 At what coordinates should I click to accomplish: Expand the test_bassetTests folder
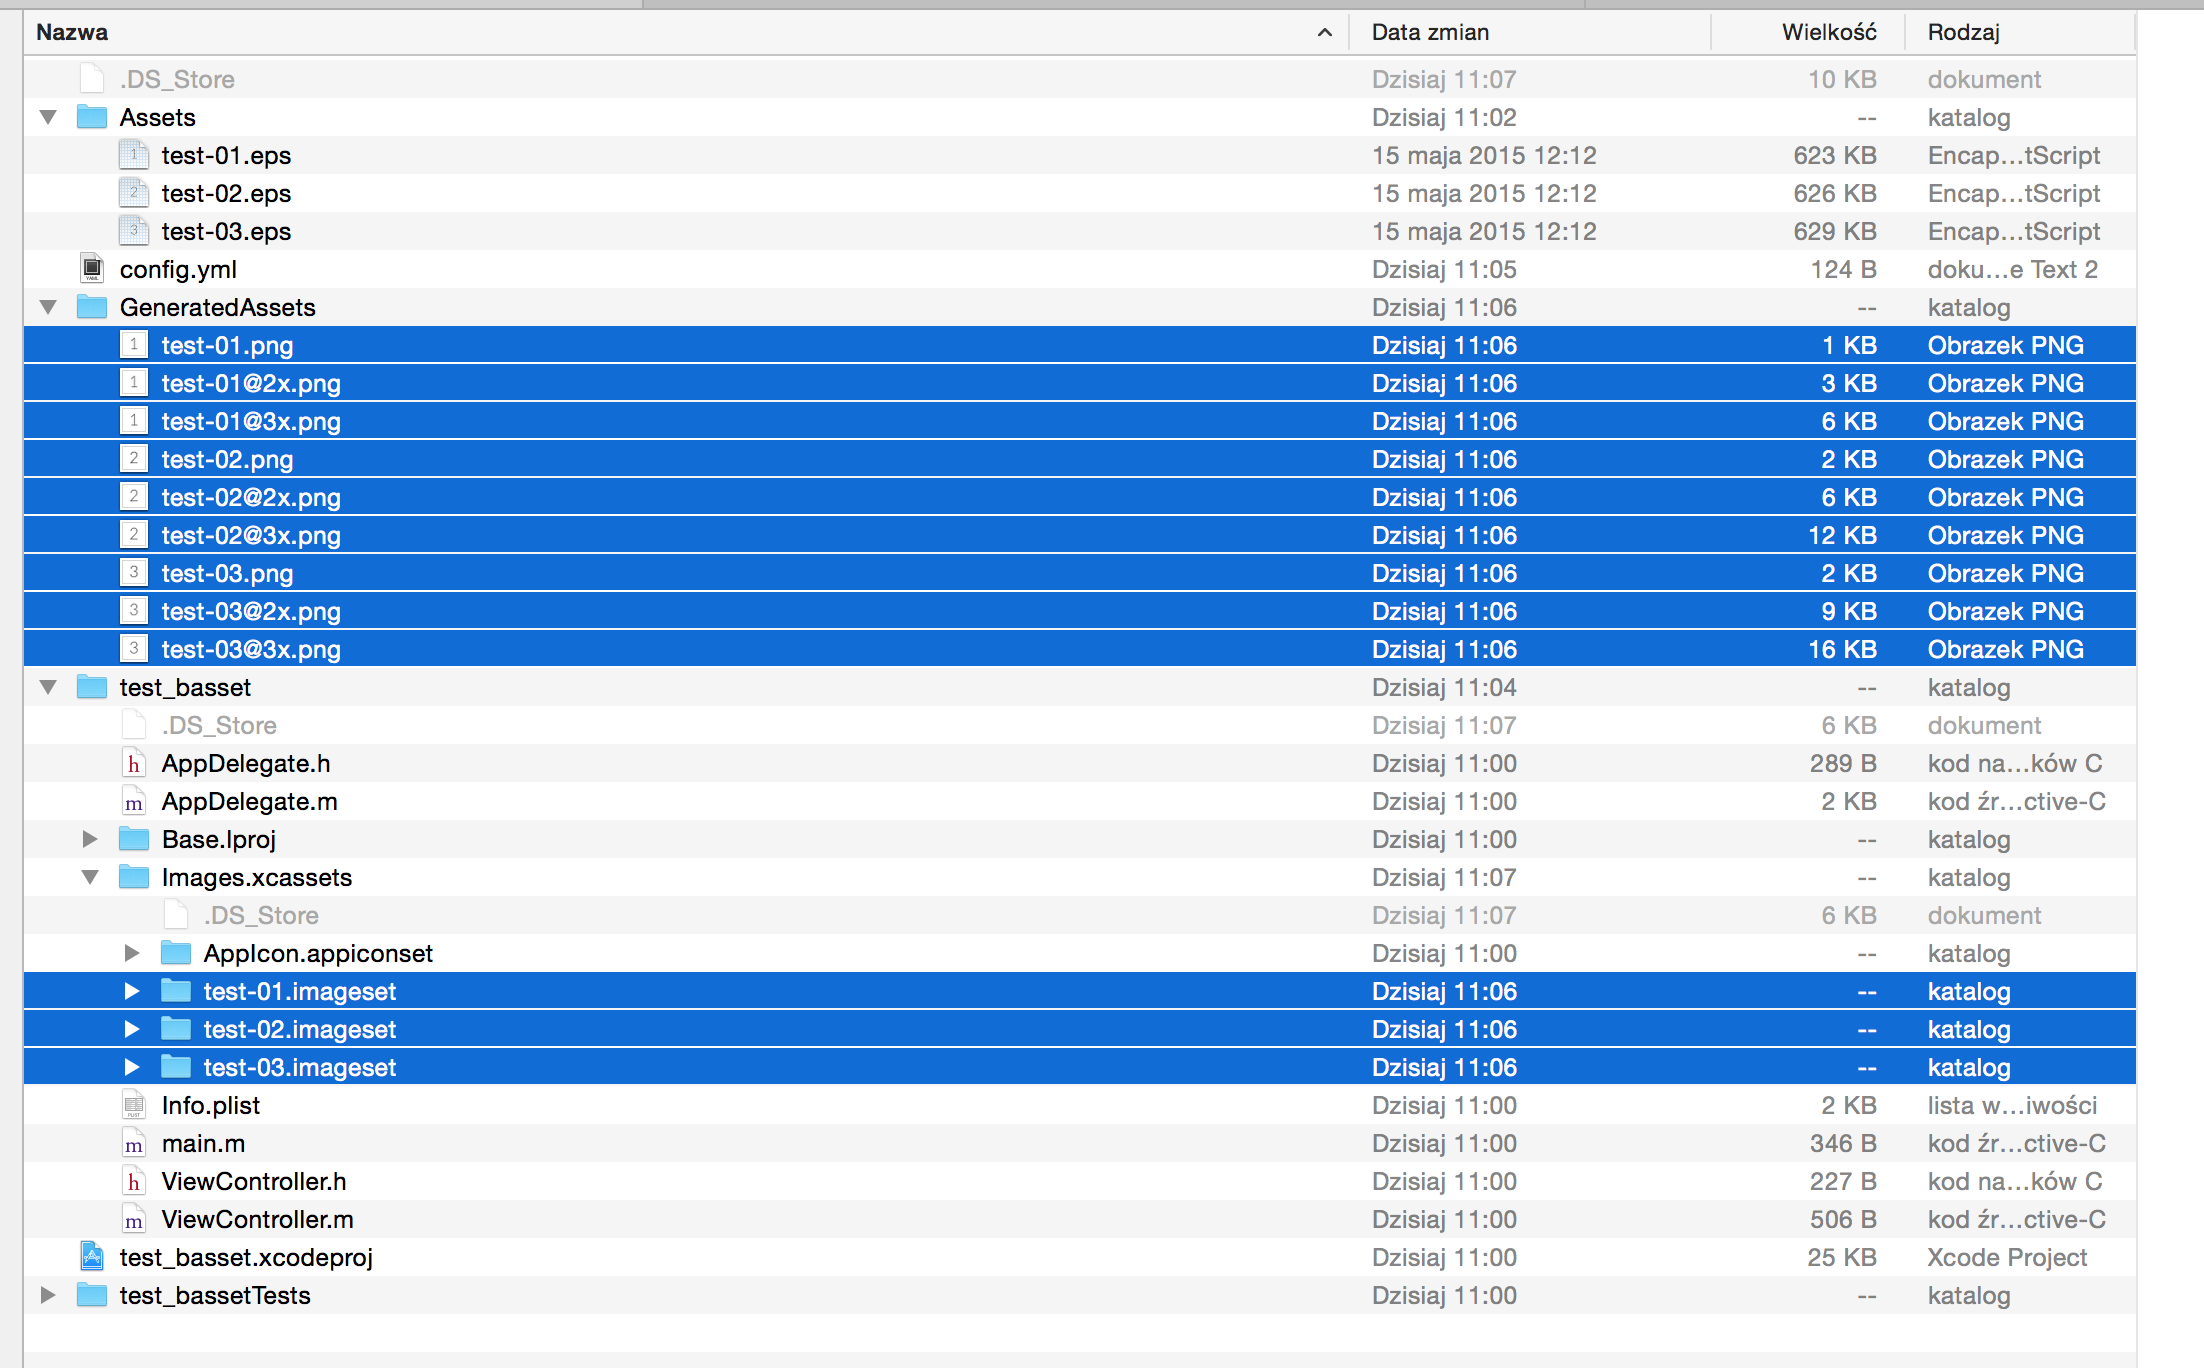[48, 1295]
